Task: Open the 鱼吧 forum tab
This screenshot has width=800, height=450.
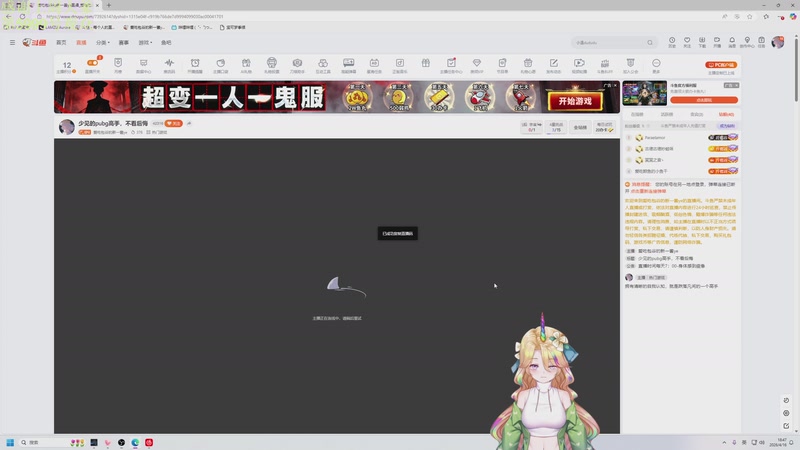Action: click(166, 43)
